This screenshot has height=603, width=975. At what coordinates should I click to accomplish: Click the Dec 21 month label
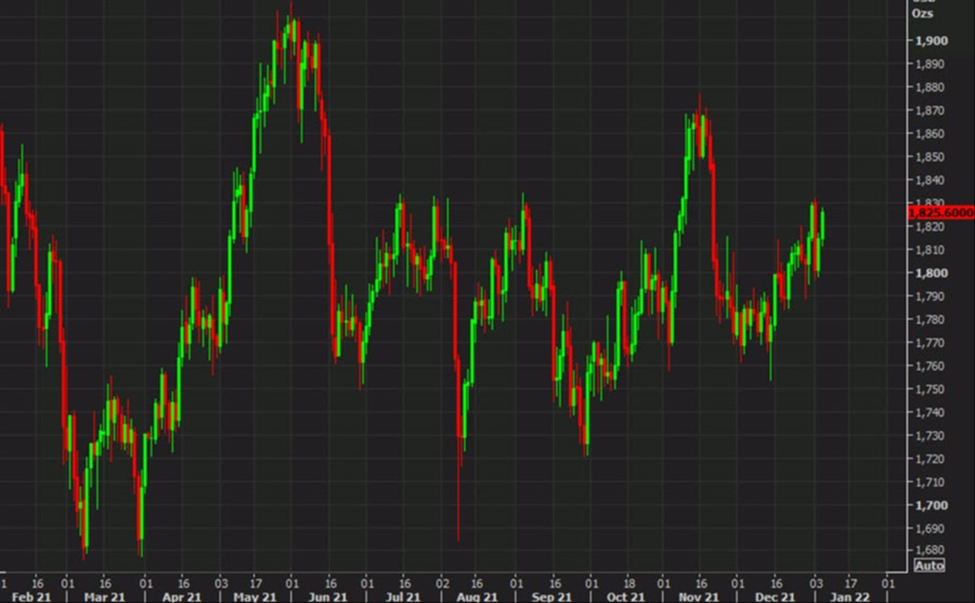[x=775, y=597]
